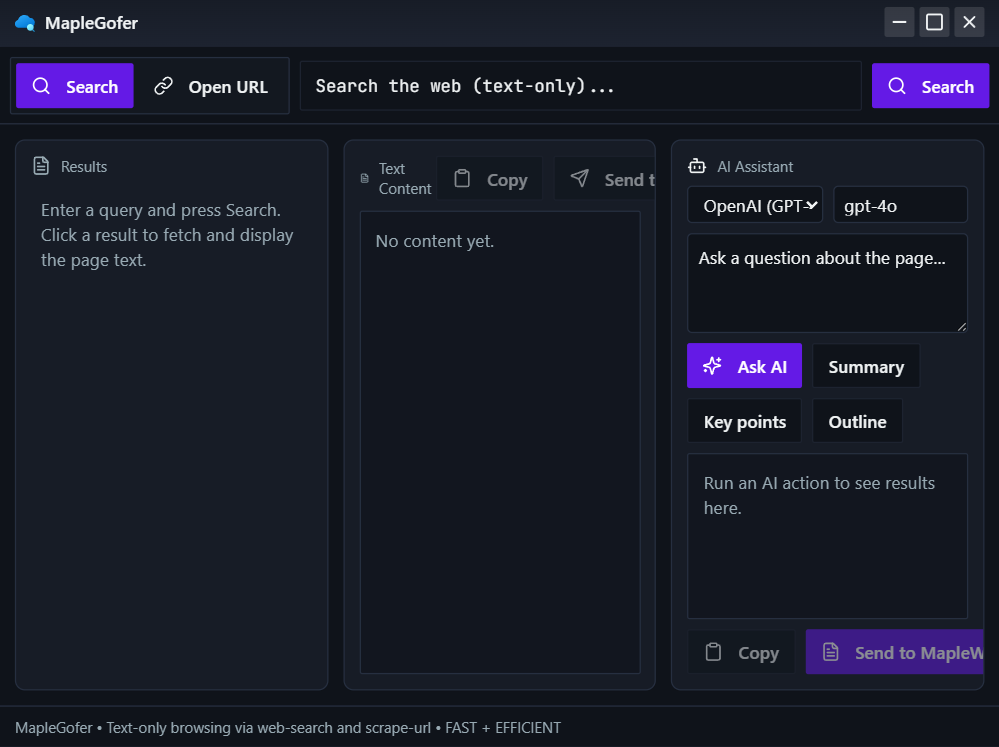Click the Results panel document icon
Screen dimensions: 999x747
(41, 166)
